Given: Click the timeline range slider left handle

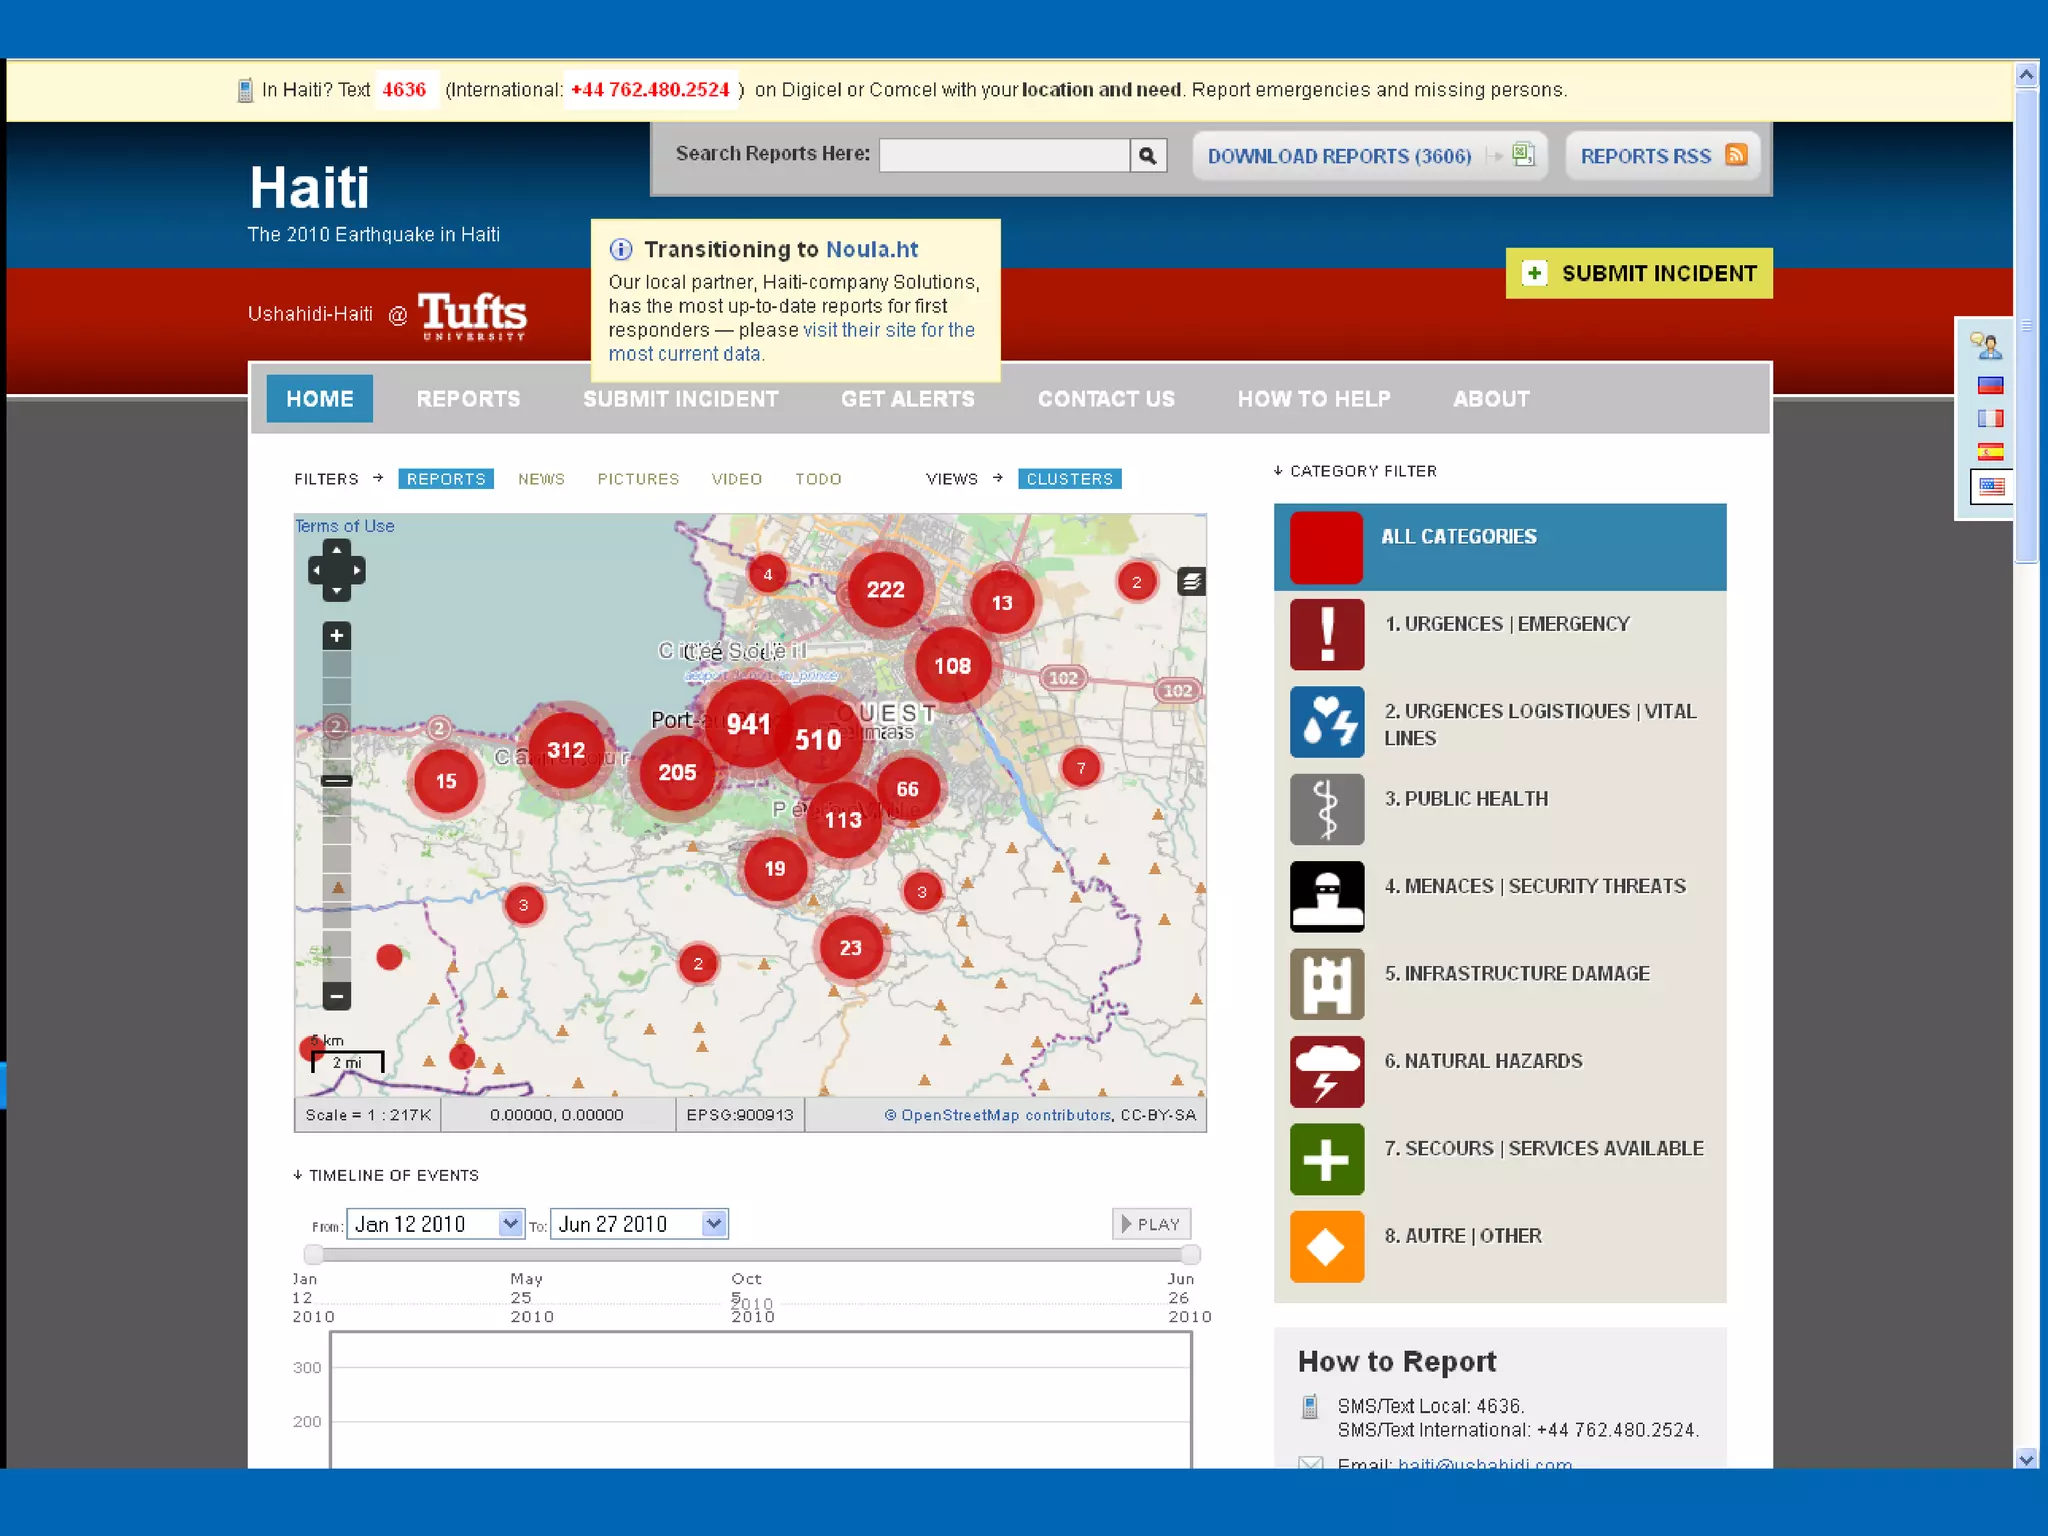Looking at the screenshot, I should tap(313, 1254).
